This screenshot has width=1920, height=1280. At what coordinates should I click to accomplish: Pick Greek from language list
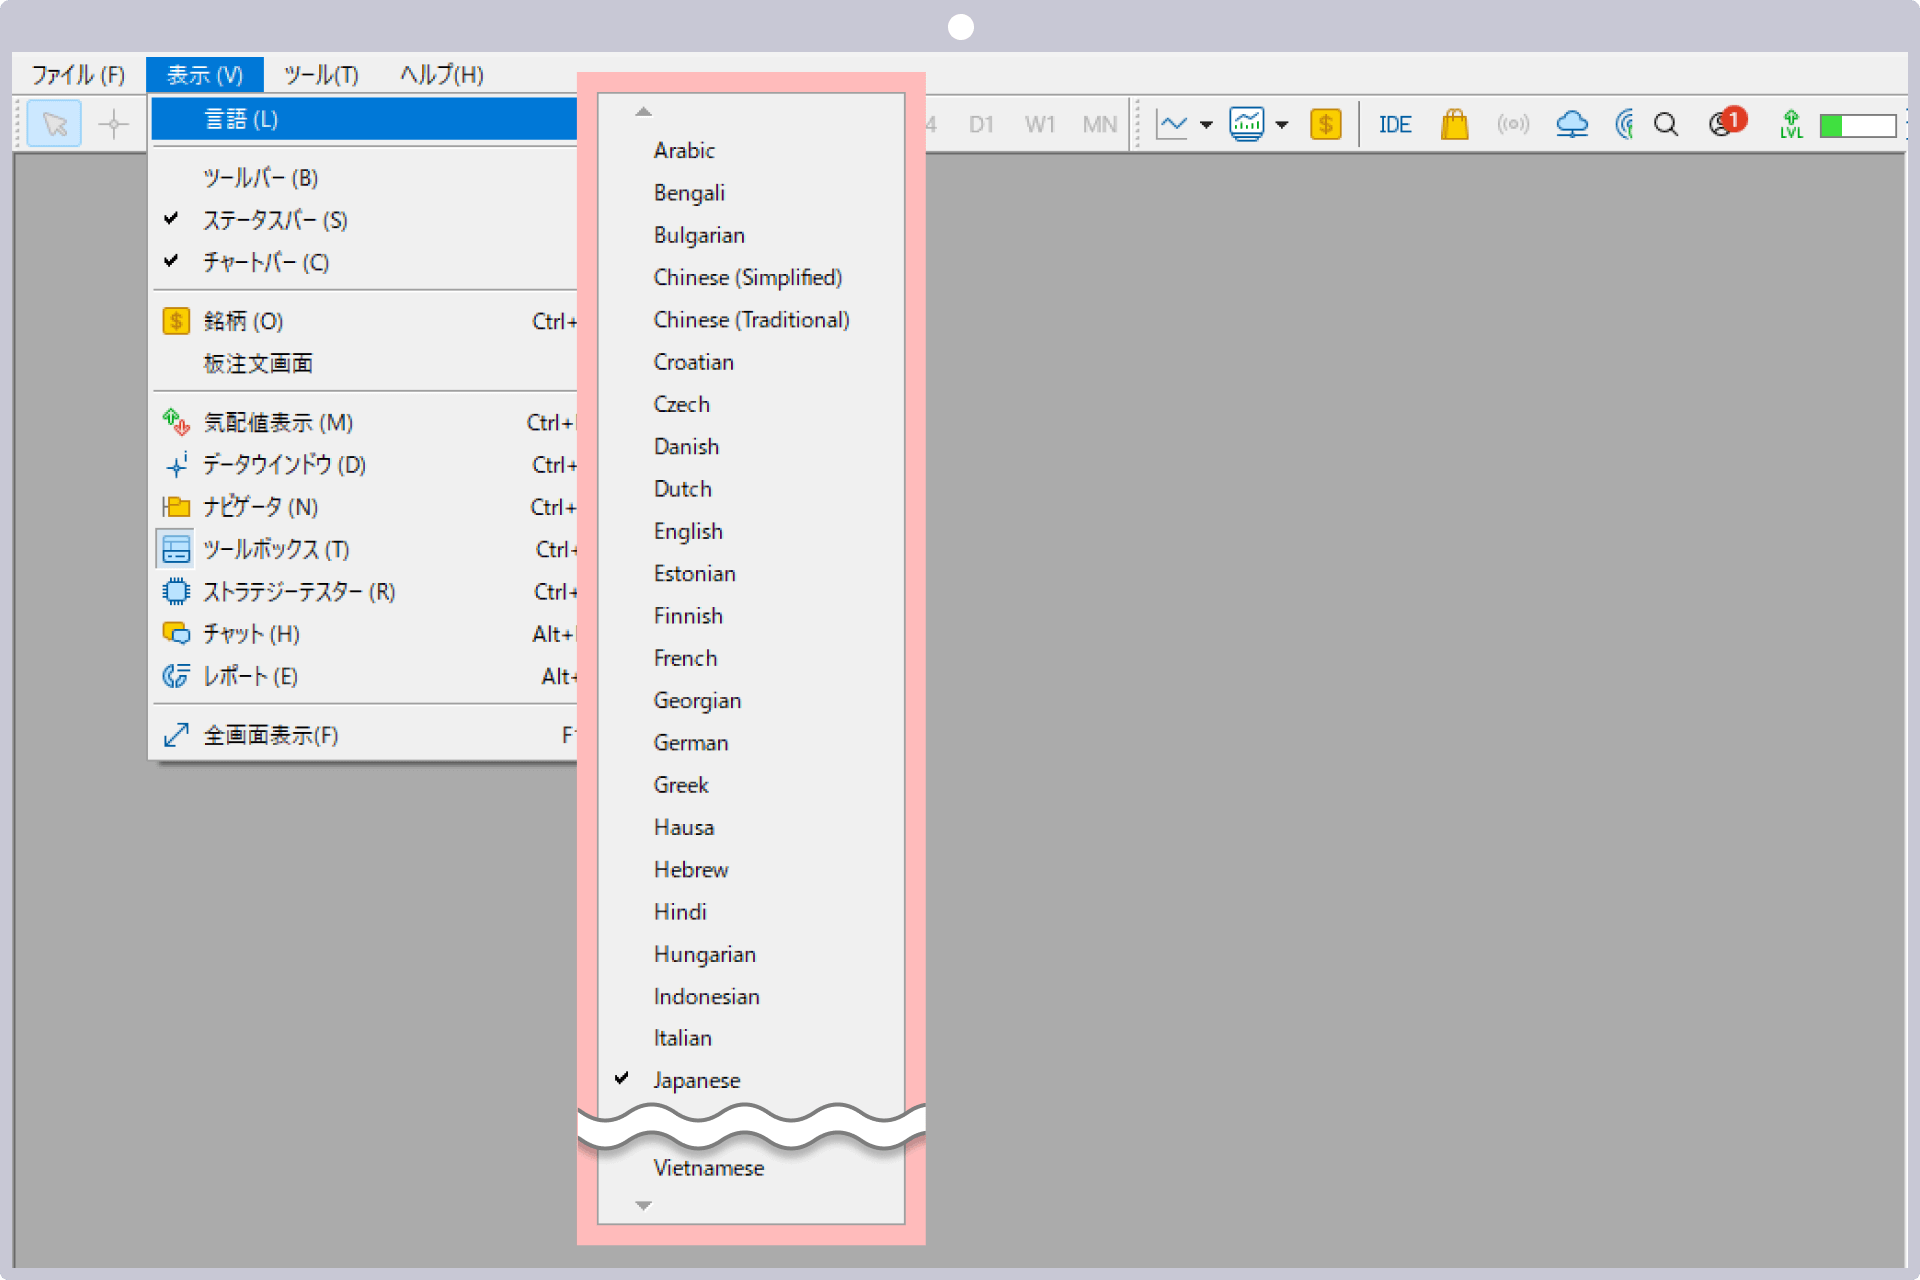[751, 785]
